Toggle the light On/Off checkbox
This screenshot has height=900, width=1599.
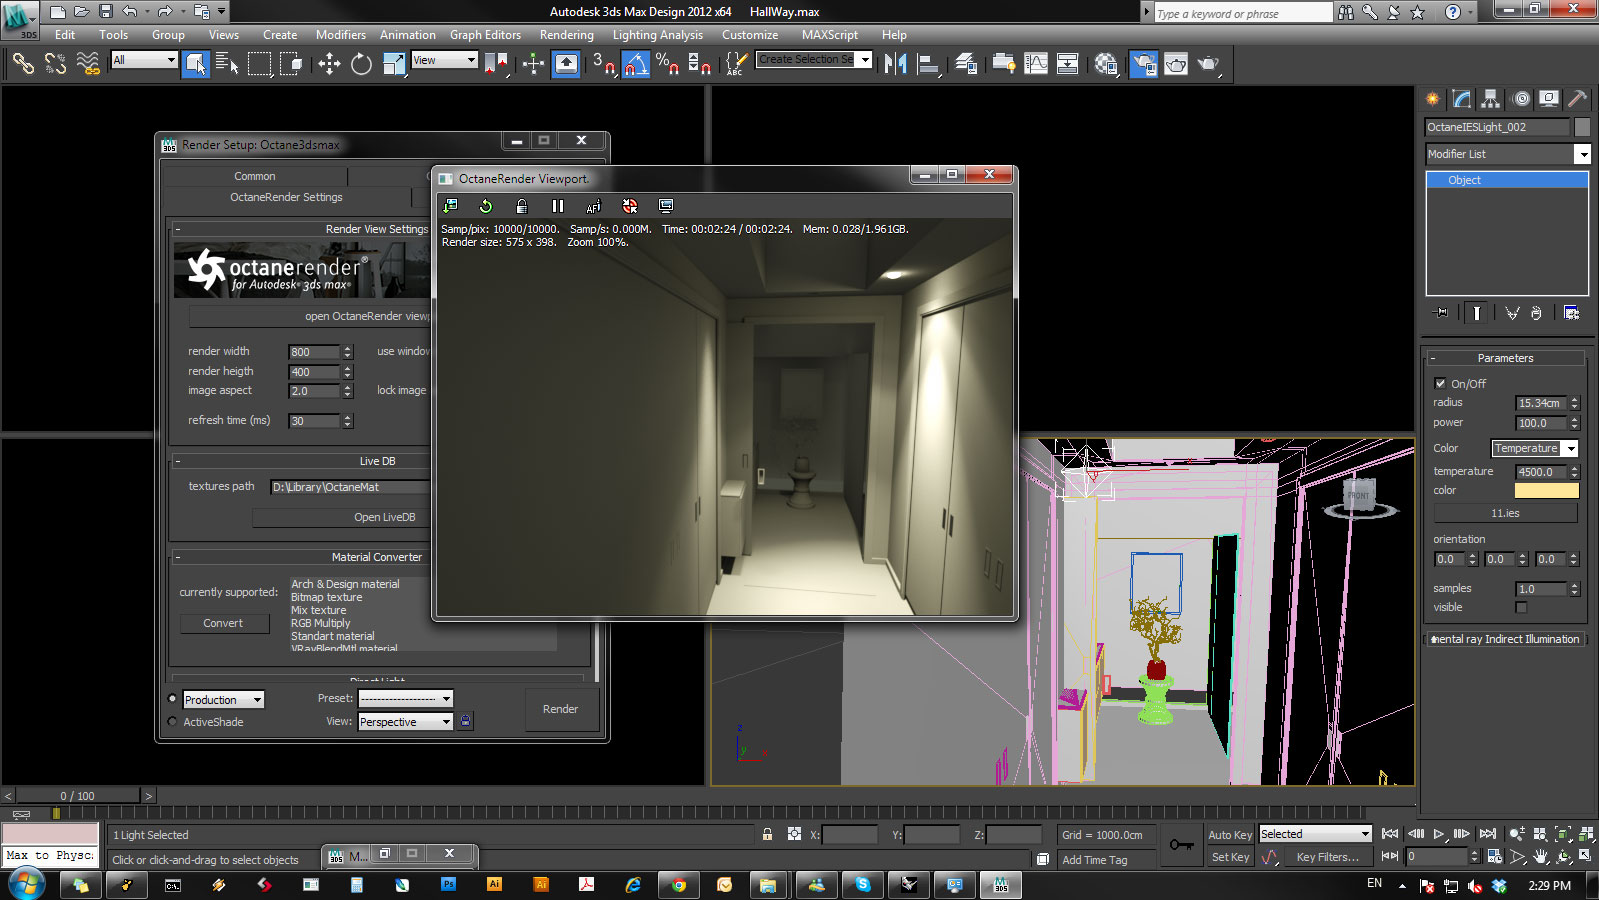coord(1440,383)
